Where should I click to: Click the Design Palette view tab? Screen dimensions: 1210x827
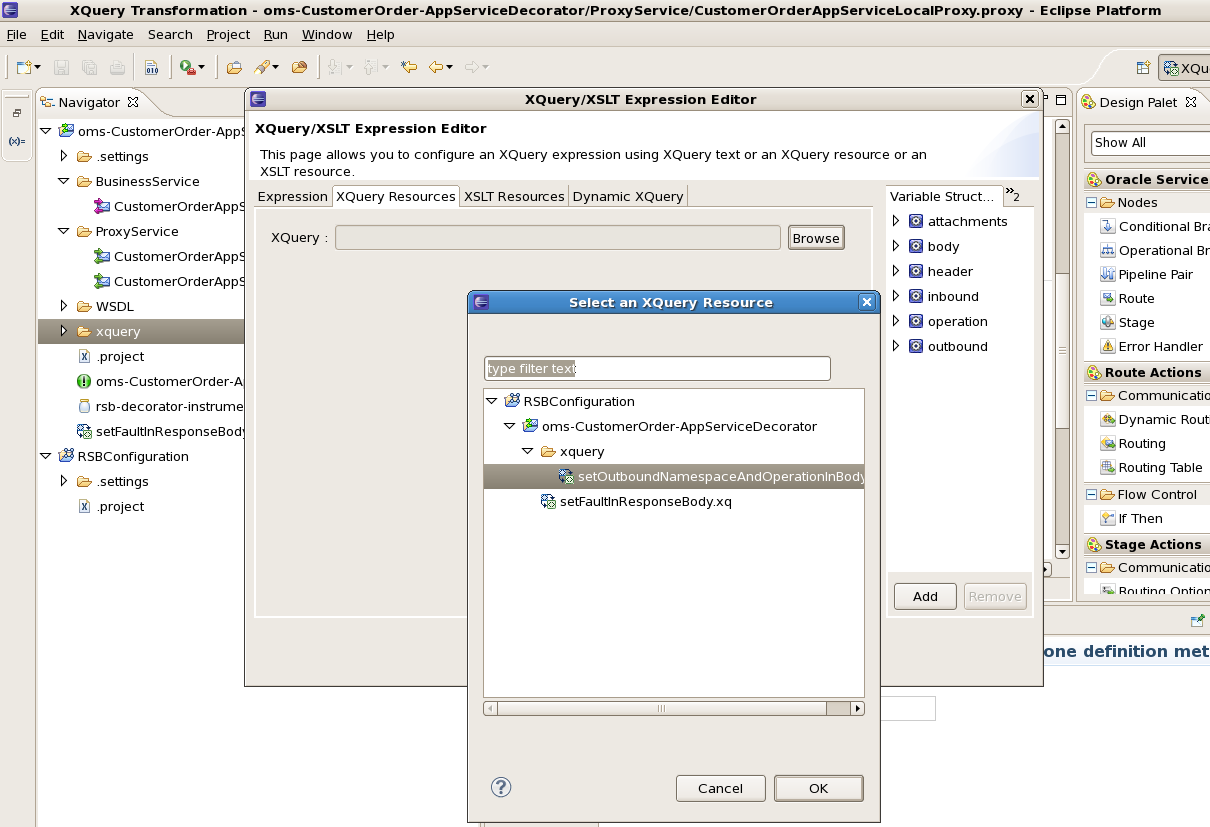[1137, 102]
